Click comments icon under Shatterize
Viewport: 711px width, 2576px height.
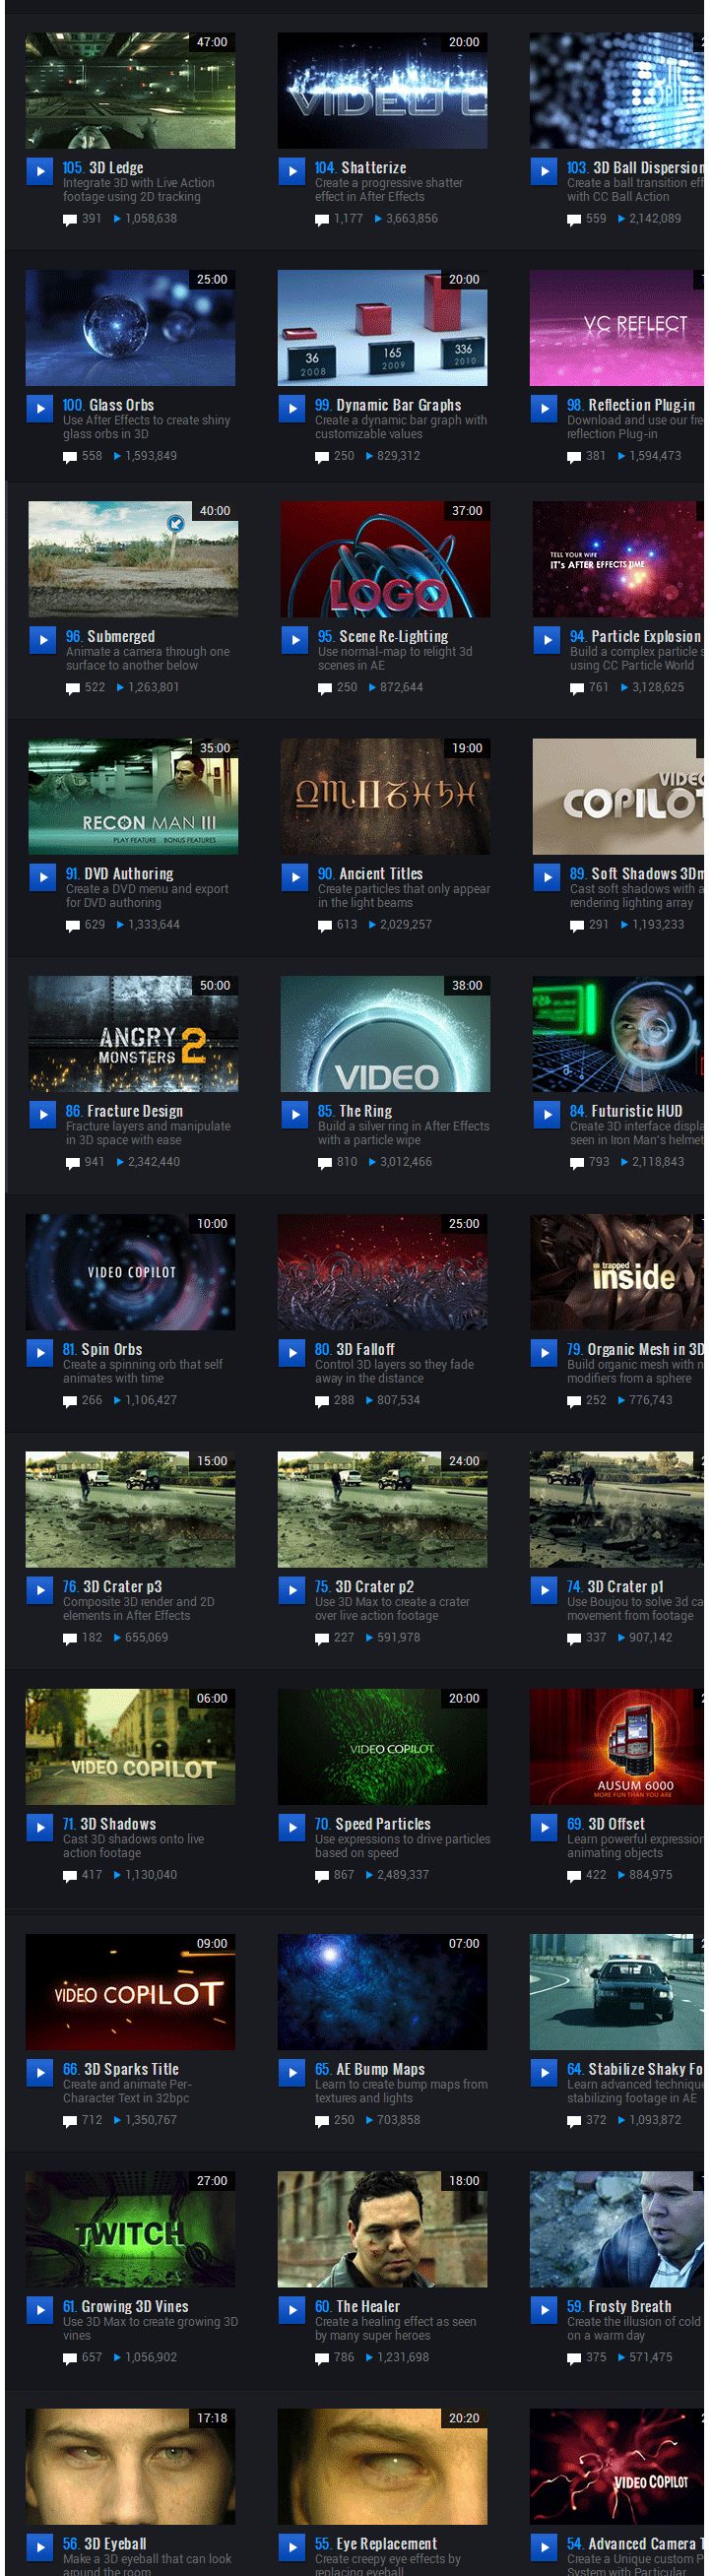(x=322, y=219)
